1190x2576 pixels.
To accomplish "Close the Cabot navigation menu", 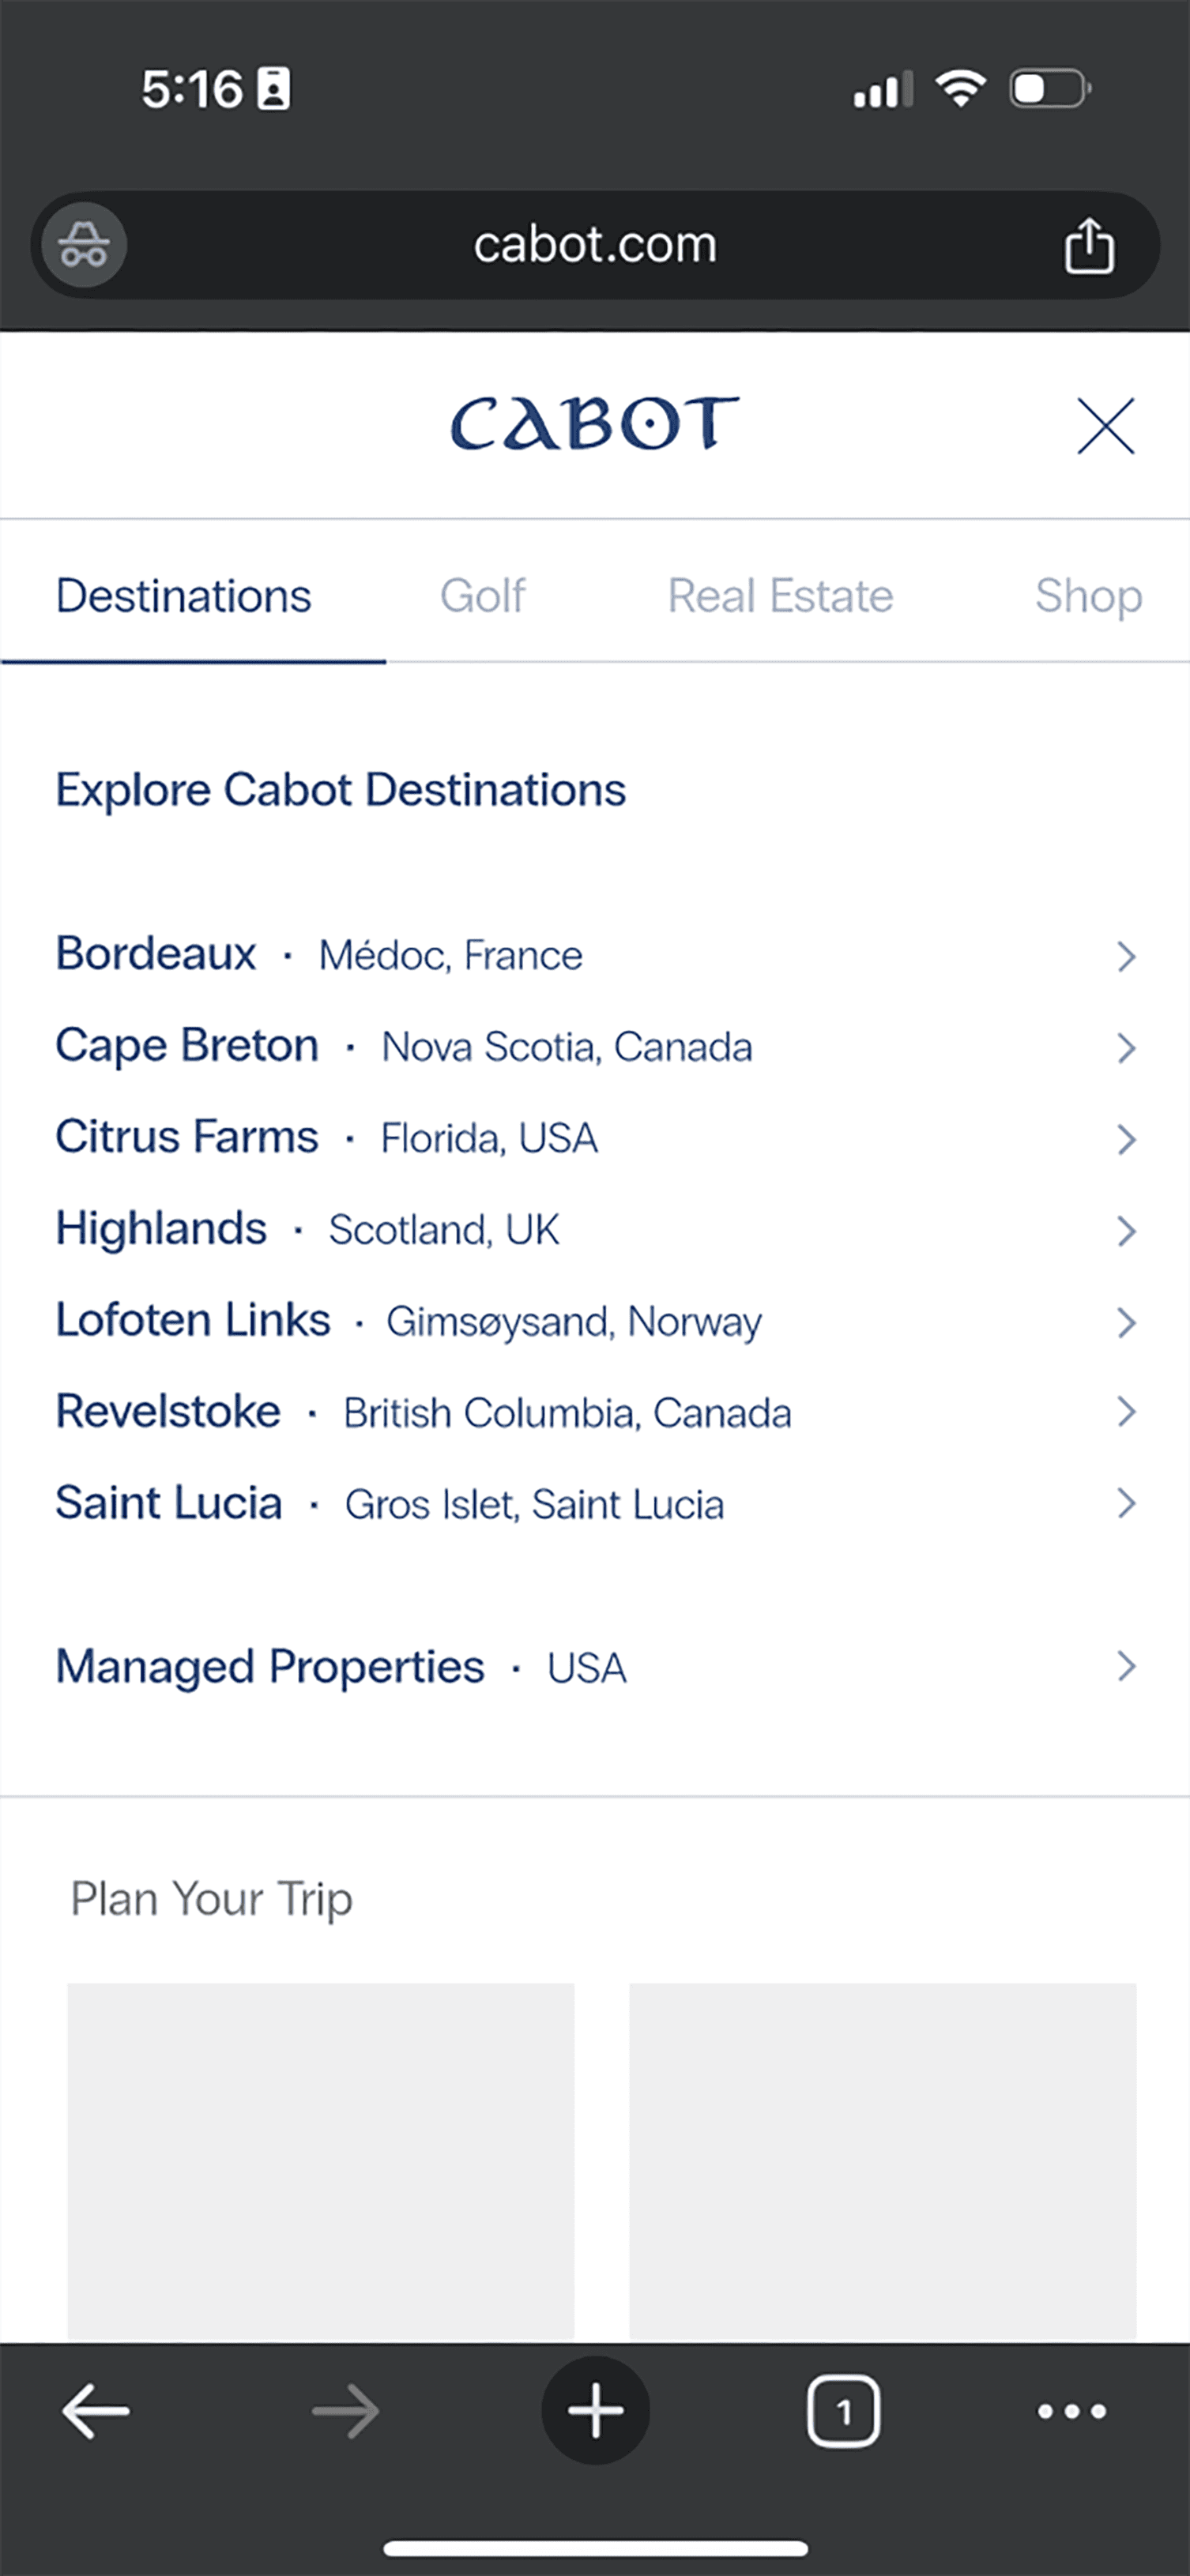I will coord(1105,426).
